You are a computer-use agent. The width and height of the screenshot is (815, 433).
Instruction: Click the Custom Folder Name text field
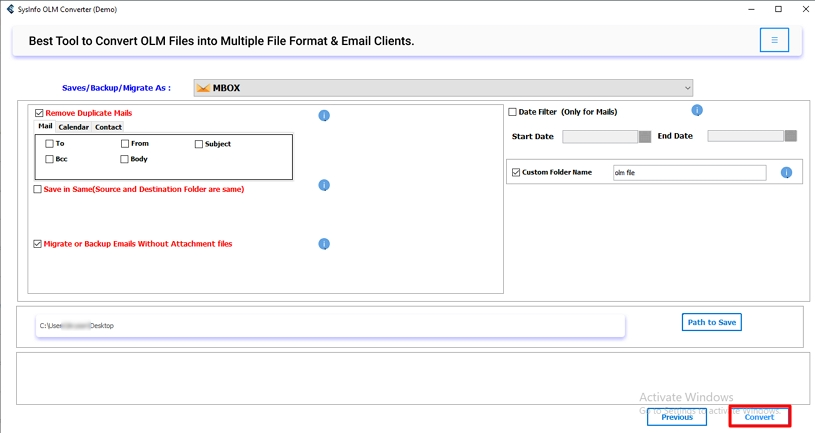click(x=688, y=173)
